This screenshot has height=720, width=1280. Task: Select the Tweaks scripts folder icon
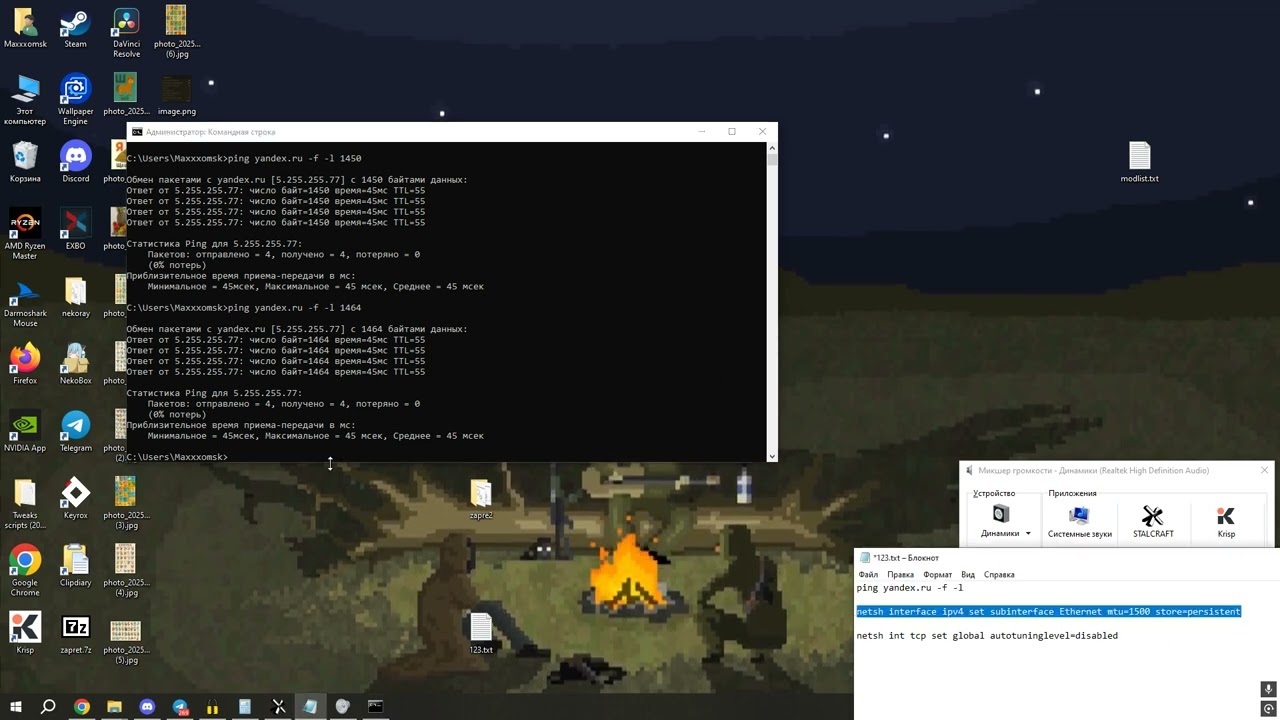click(25, 504)
